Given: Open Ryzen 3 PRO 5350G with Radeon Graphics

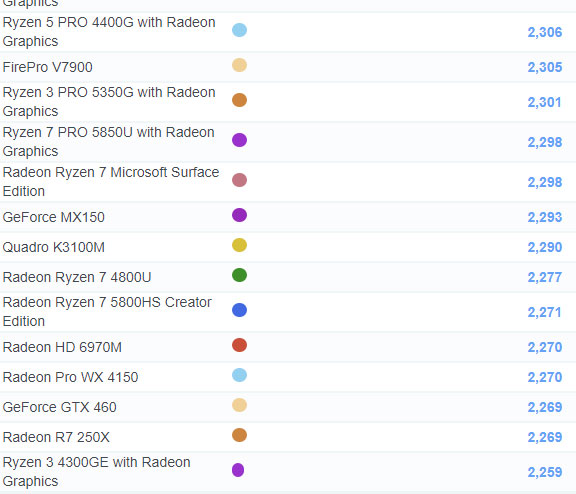Looking at the screenshot, I should pos(109,102).
